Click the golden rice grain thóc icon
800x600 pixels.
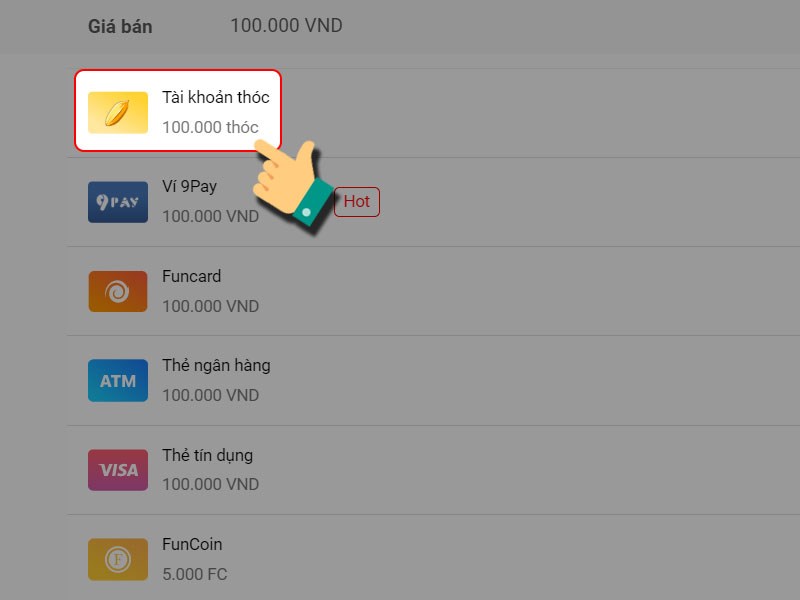[x=118, y=113]
